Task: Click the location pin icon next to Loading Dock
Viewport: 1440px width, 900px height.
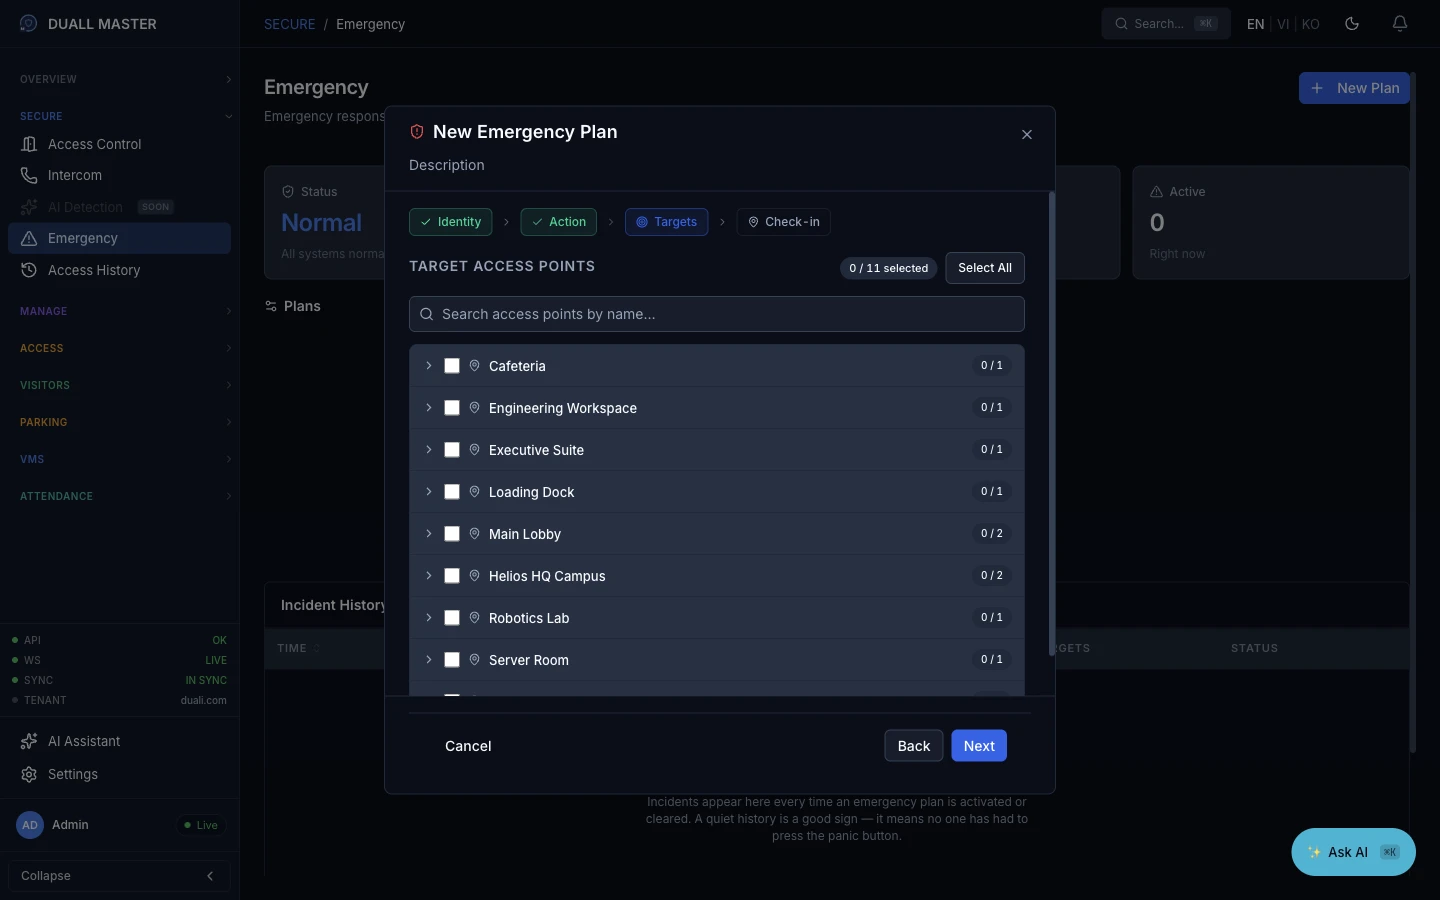Action: pyautogui.click(x=475, y=492)
